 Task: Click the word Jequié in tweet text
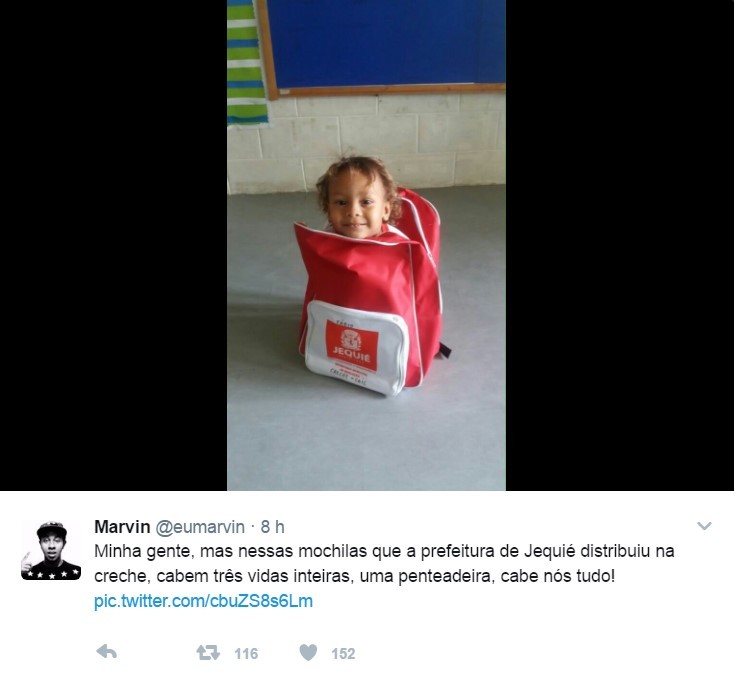[549, 551]
